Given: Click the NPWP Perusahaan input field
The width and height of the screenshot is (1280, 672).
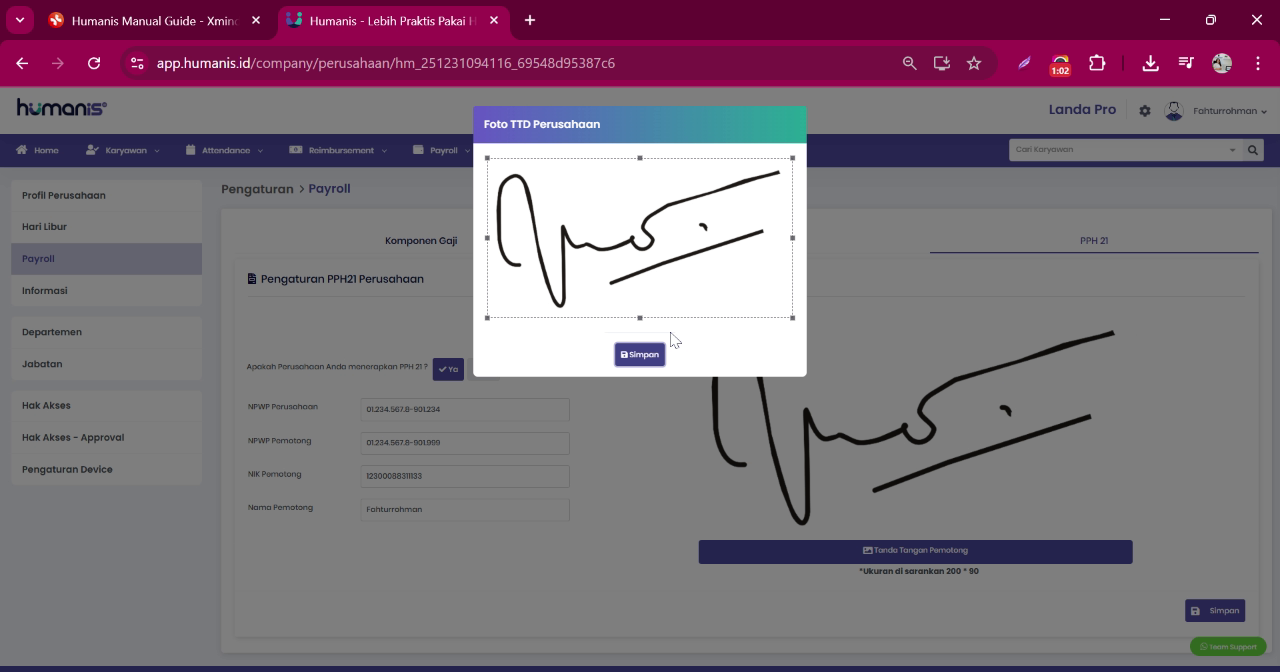Looking at the screenshot, I should [465, 409].
